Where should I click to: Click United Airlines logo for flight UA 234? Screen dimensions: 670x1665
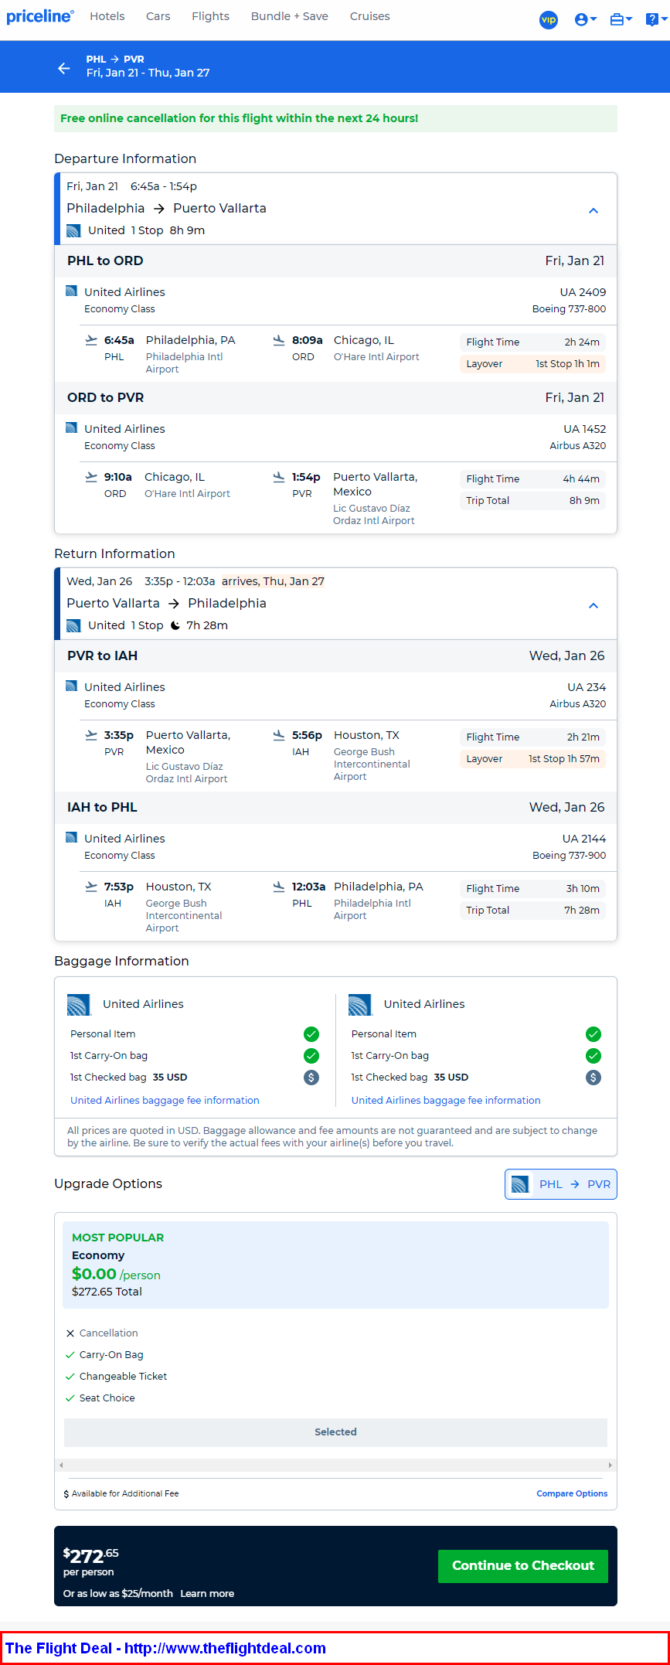(x=71, y=686)
